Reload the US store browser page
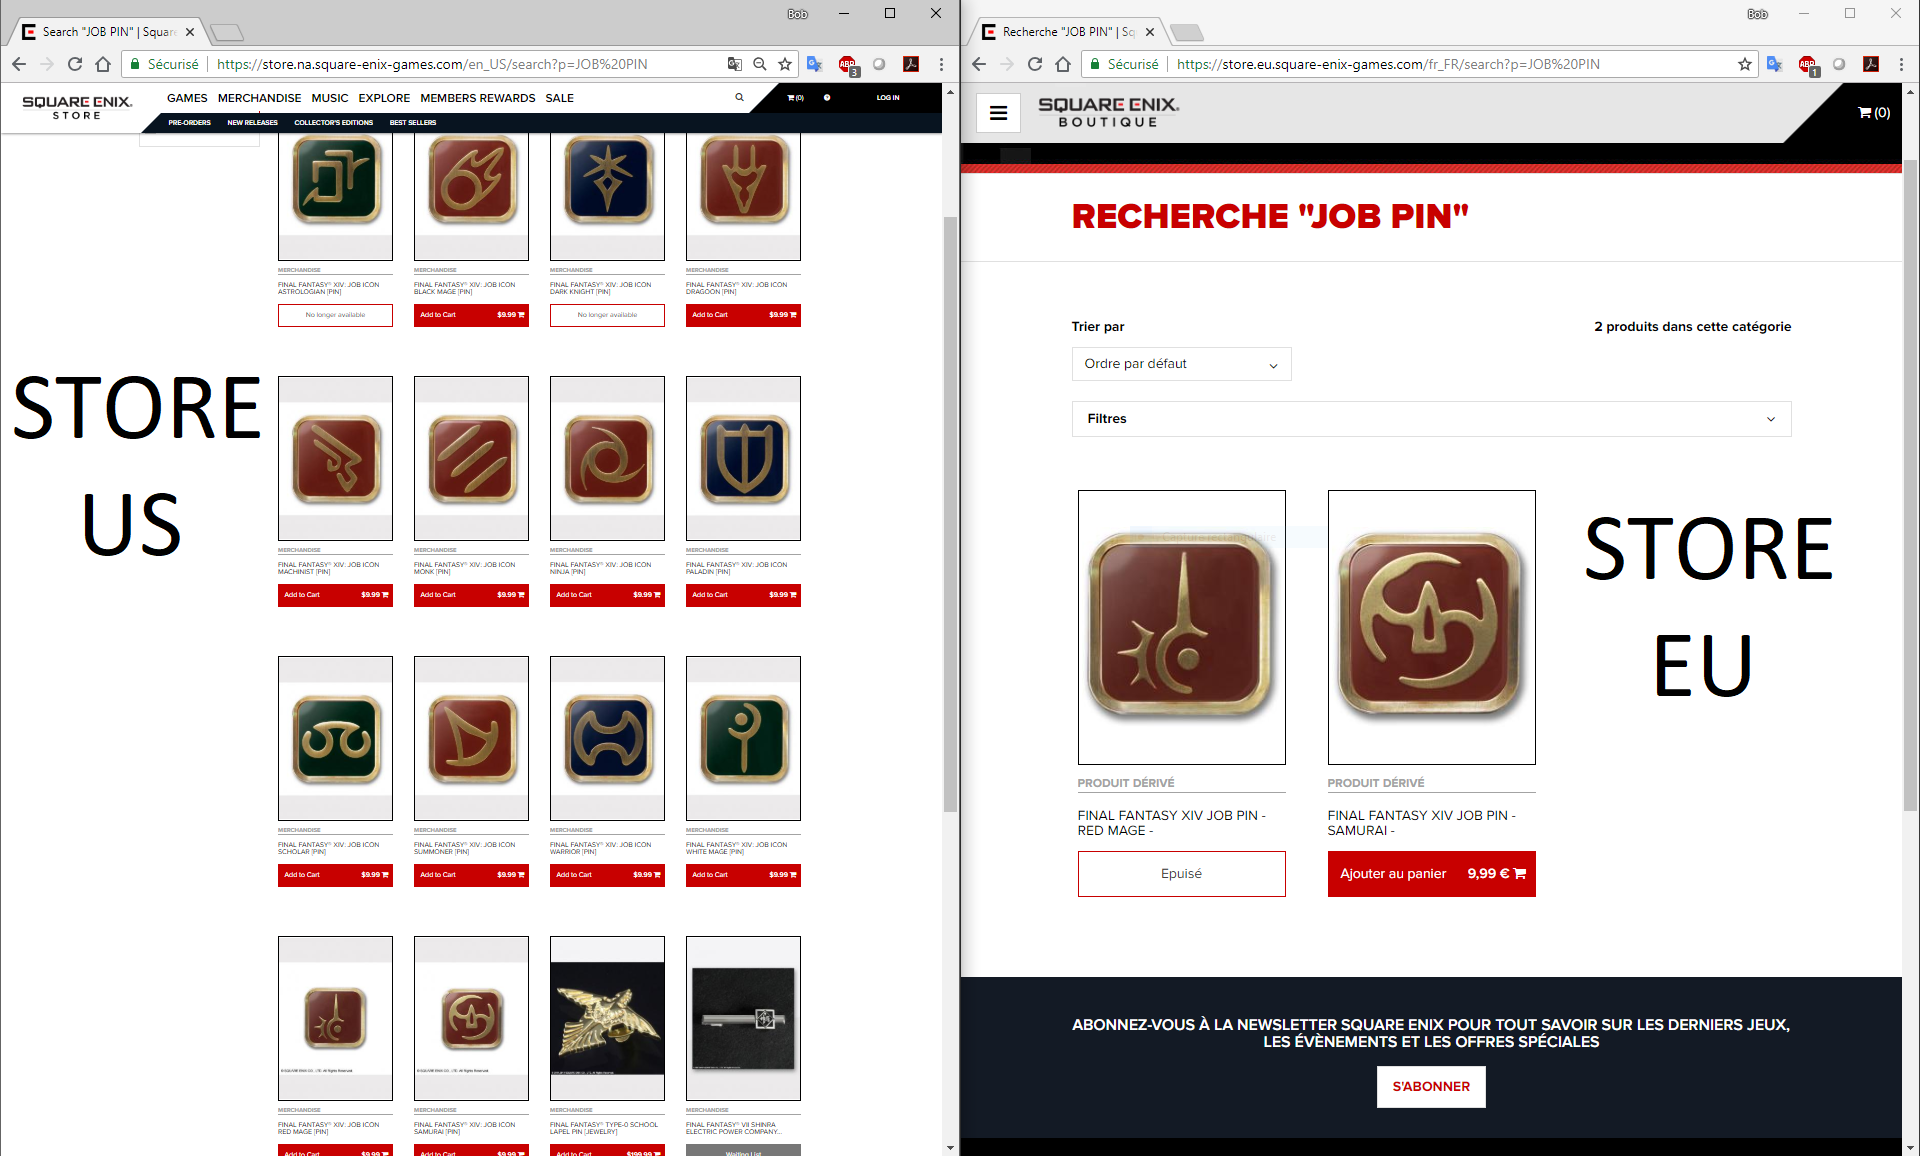This screenshot has height=1156, width=1920. click(75, 64)
